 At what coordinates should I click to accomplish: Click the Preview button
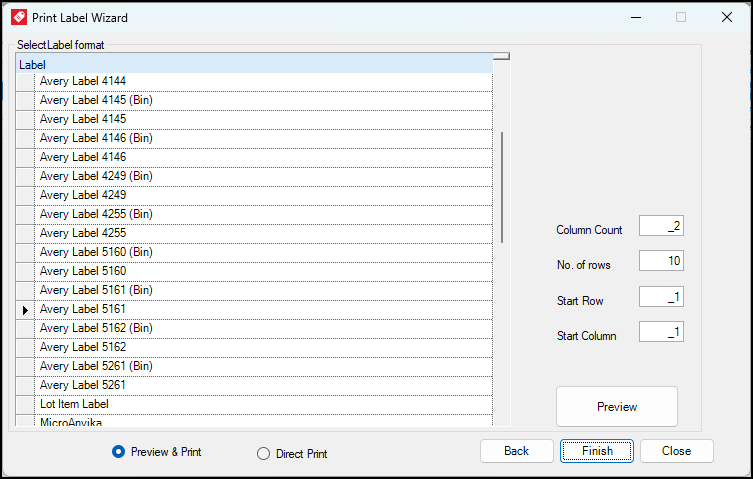click(617, 406)
